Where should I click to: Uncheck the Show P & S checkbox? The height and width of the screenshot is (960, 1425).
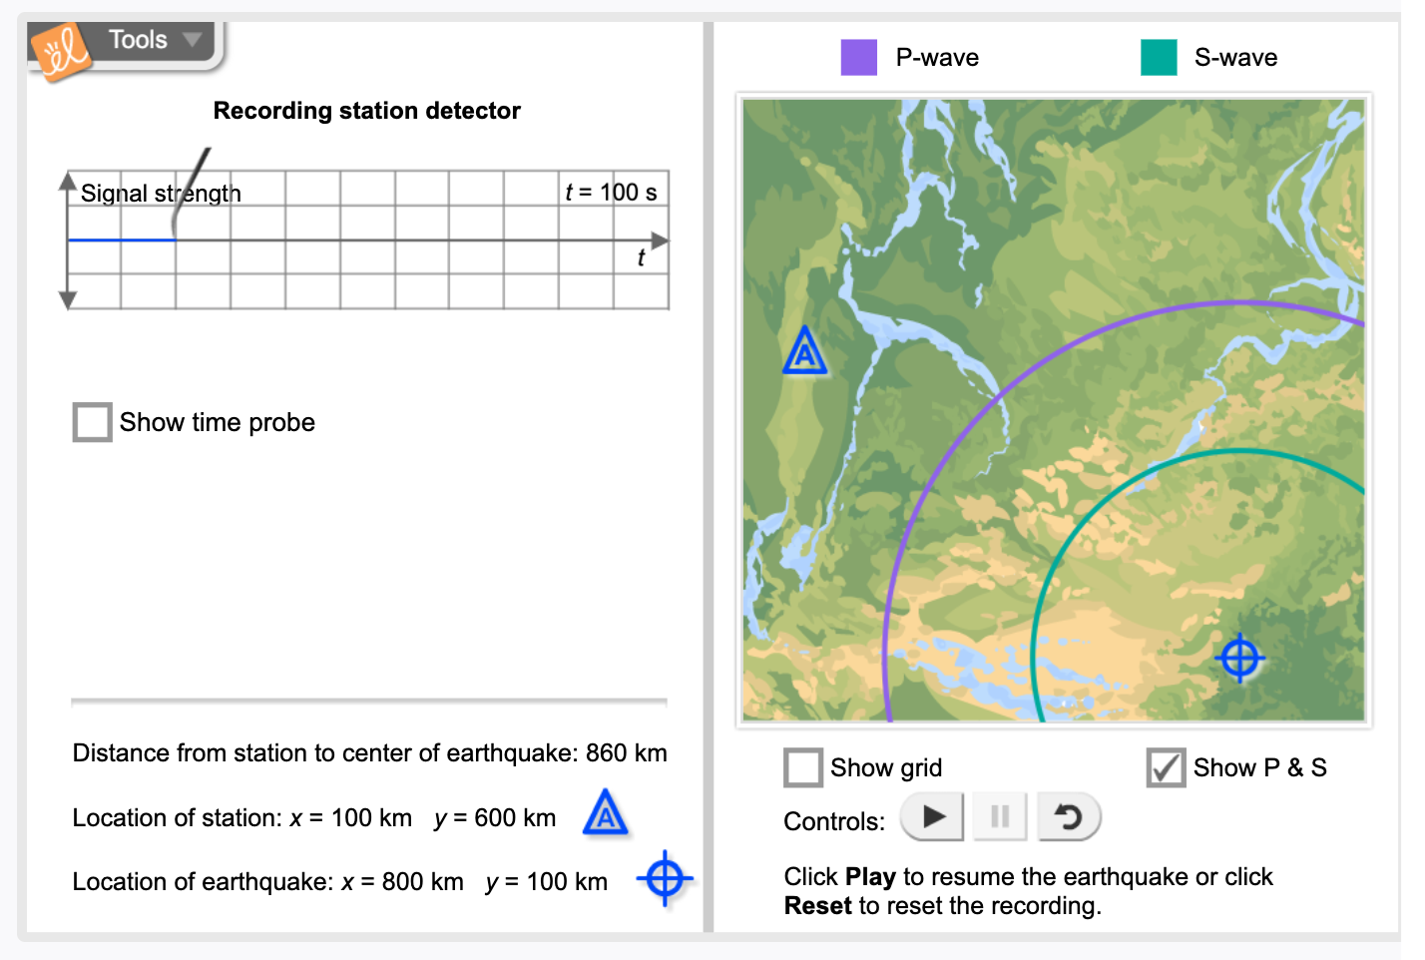click(1165, 768)
